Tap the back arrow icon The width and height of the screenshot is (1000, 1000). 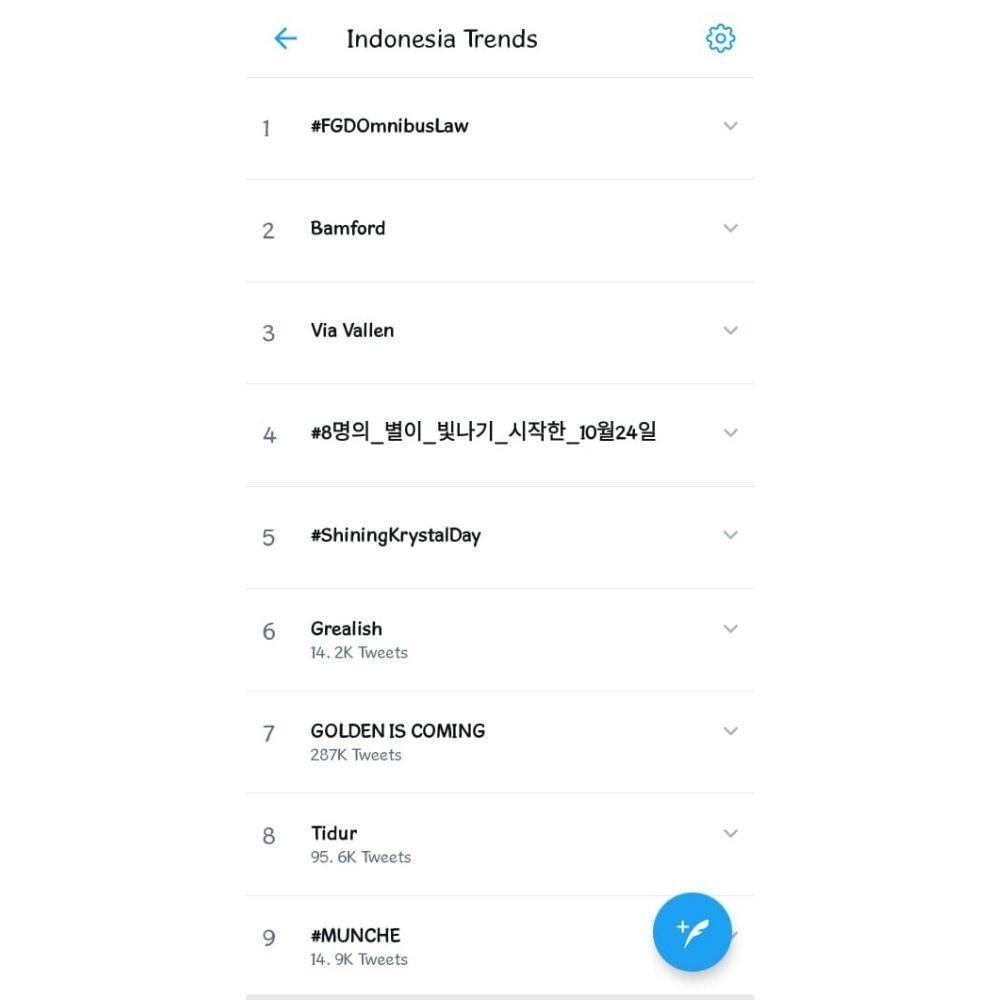click(285, 39)
